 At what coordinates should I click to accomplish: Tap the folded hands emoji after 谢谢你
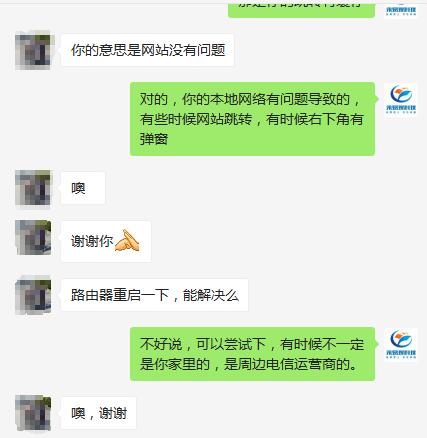[127, 240]
